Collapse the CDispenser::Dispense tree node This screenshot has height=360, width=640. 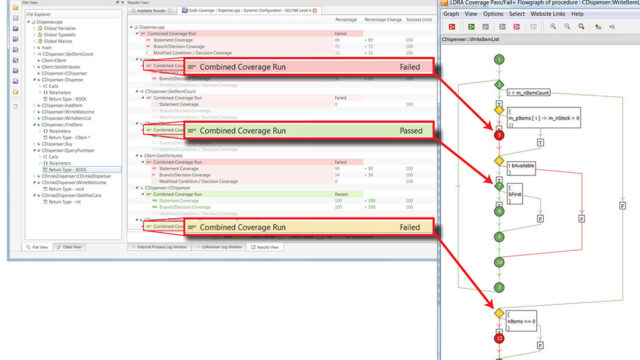point(34,80)
